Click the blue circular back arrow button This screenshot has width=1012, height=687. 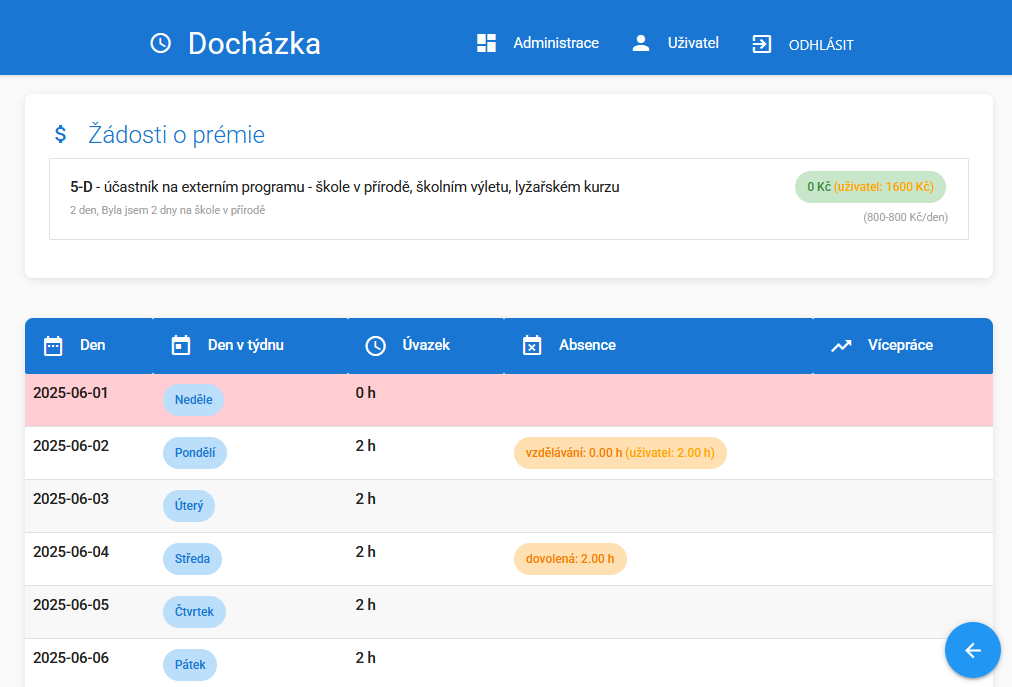coord(972,650)
